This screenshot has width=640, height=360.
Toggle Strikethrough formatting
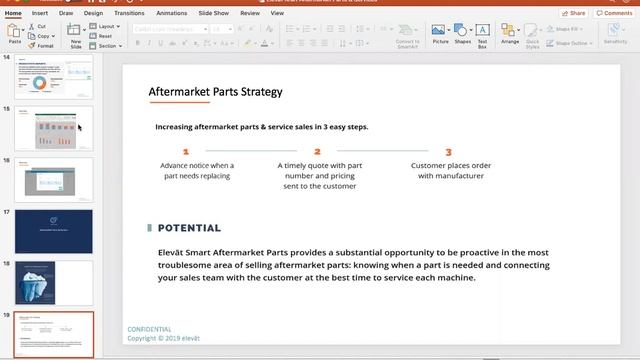(173, 43)
